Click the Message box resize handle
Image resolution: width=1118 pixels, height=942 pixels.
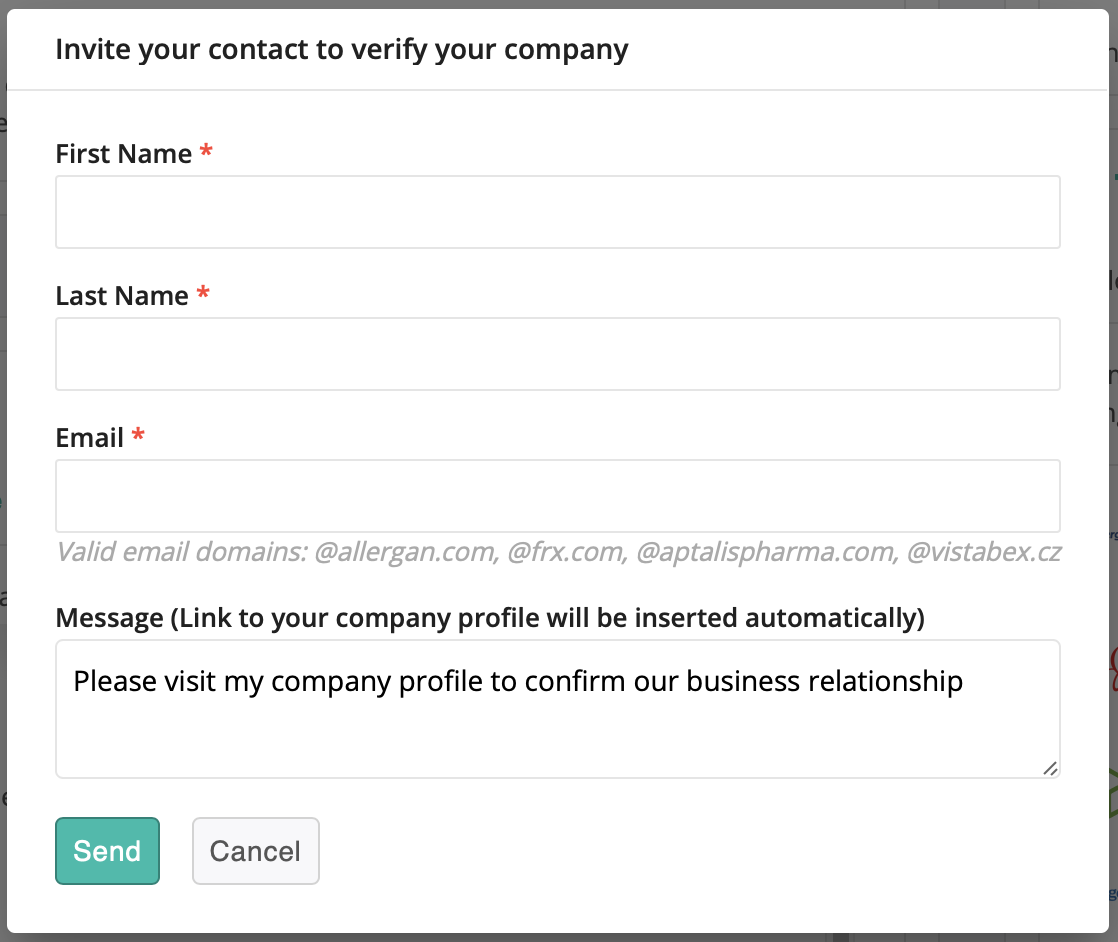(x=1050, y=768)
